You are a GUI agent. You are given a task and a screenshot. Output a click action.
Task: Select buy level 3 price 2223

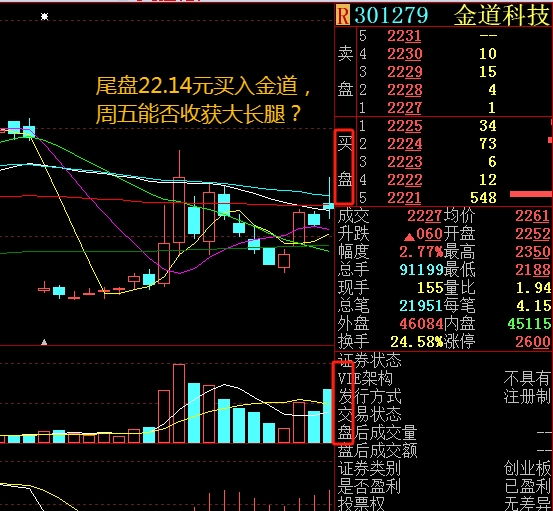(x=405, y=162)
